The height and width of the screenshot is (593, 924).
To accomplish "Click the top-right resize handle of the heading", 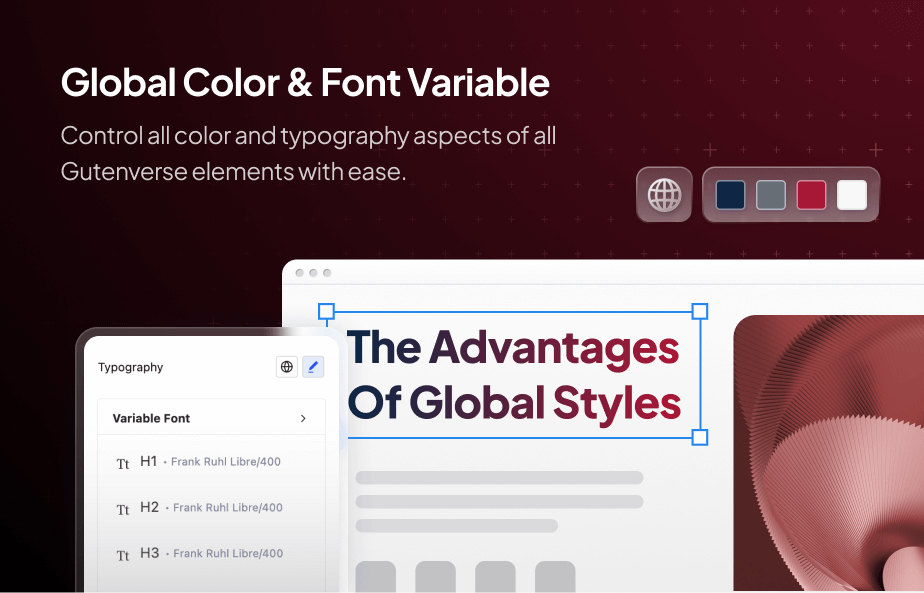I will coord(700,311).
